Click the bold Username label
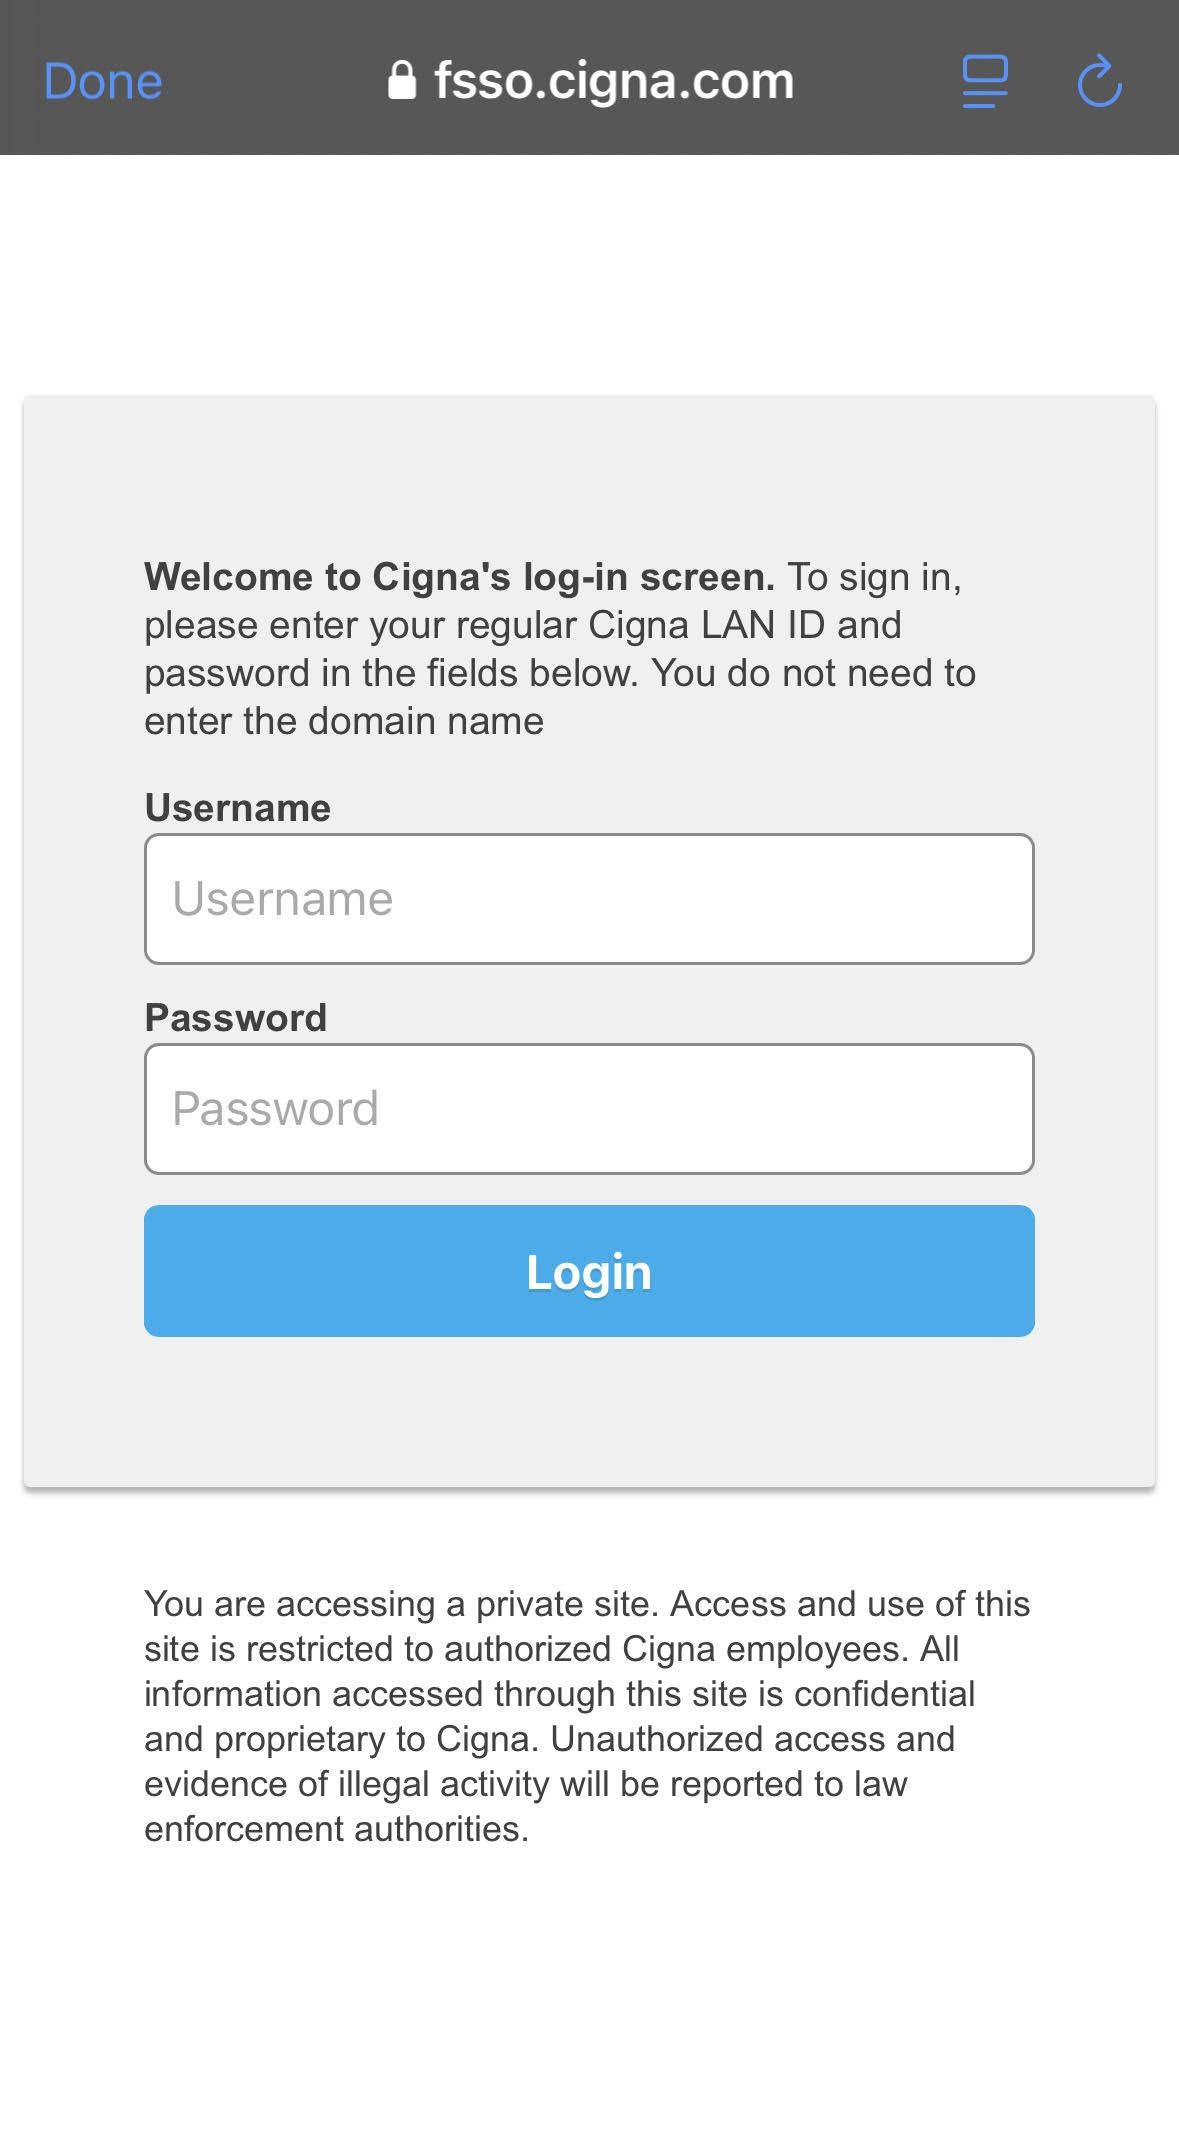The height and width of the screenshot is (2153, 1179). (238, 807)
